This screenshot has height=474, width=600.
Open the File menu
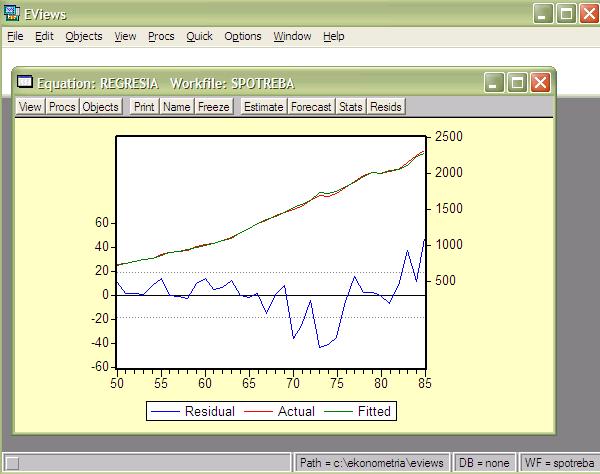click(14, 36)
